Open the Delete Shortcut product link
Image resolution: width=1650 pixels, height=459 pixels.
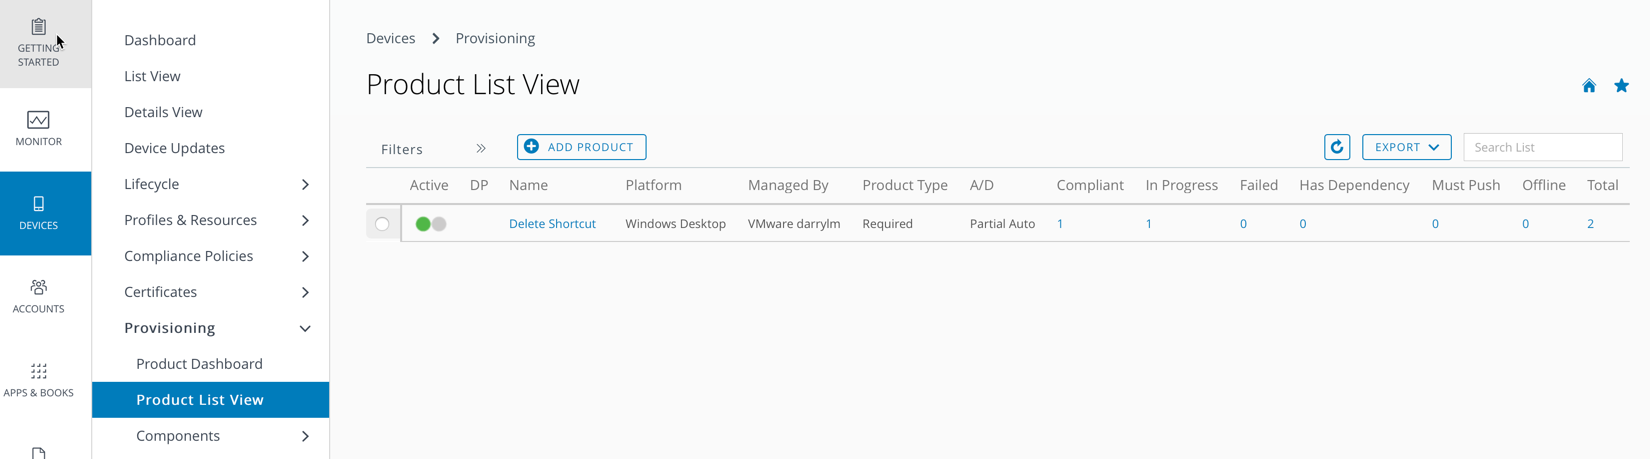(x=552, y=224)
